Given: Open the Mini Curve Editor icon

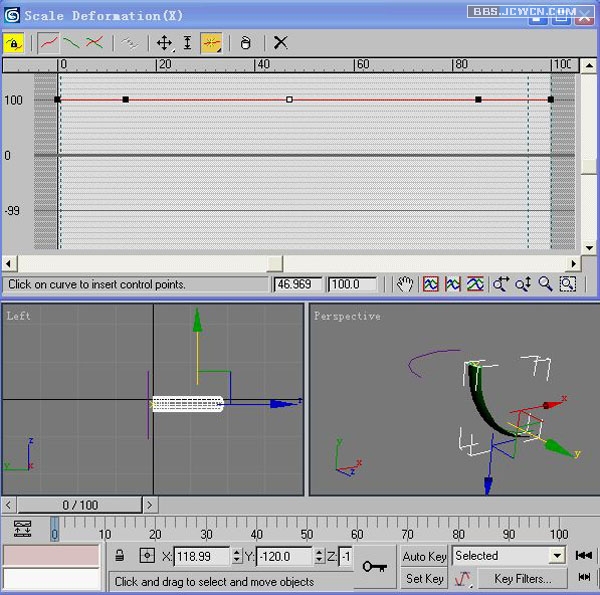Looking at the screenshot, I should 22,529.
